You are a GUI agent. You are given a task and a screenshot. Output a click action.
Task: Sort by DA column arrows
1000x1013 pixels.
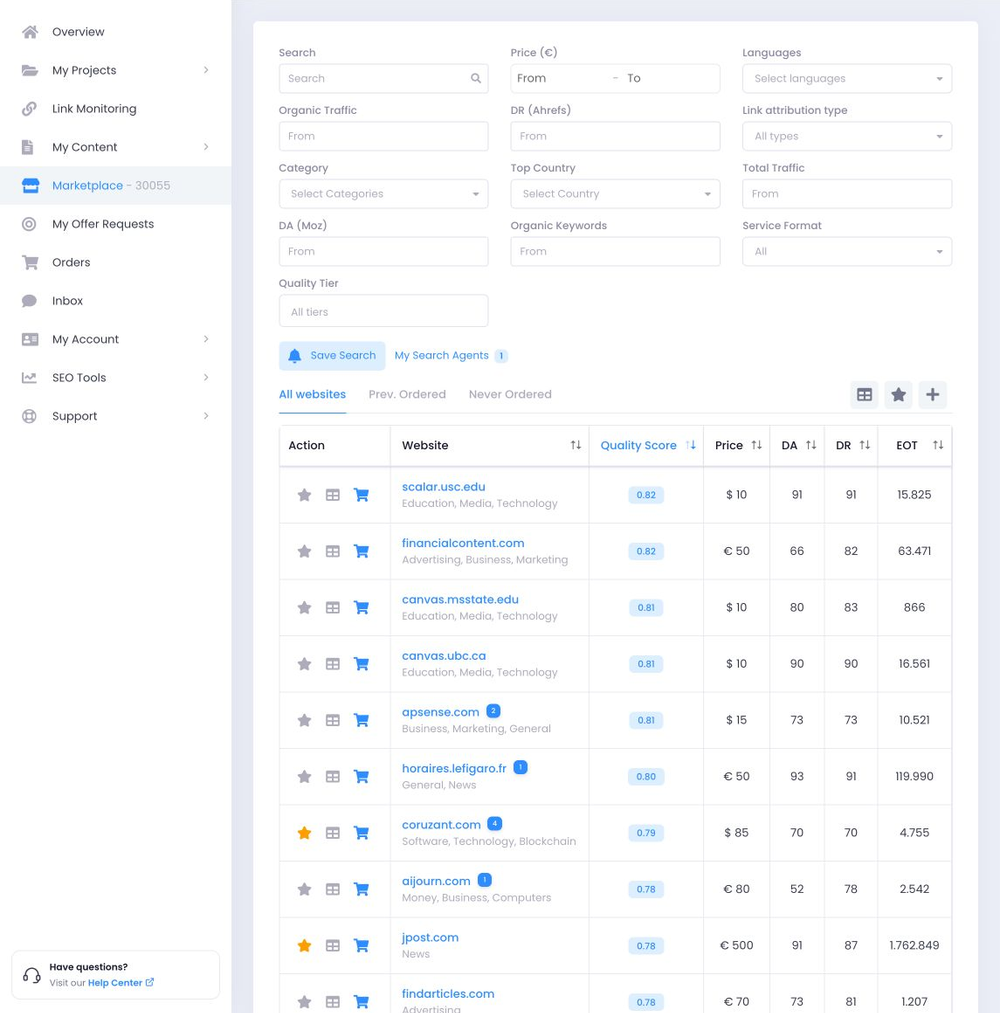pos(811,445)
